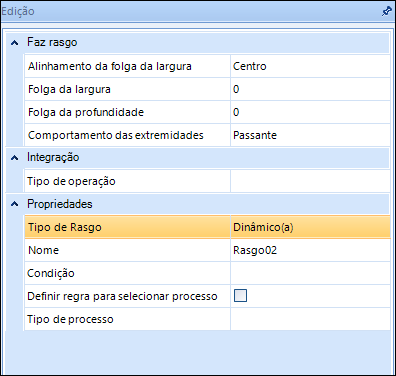Viewport: 396px width, 376px height.
Task: Select the Alinhamento da folga da largura row
Action: (x=207, y=66)
